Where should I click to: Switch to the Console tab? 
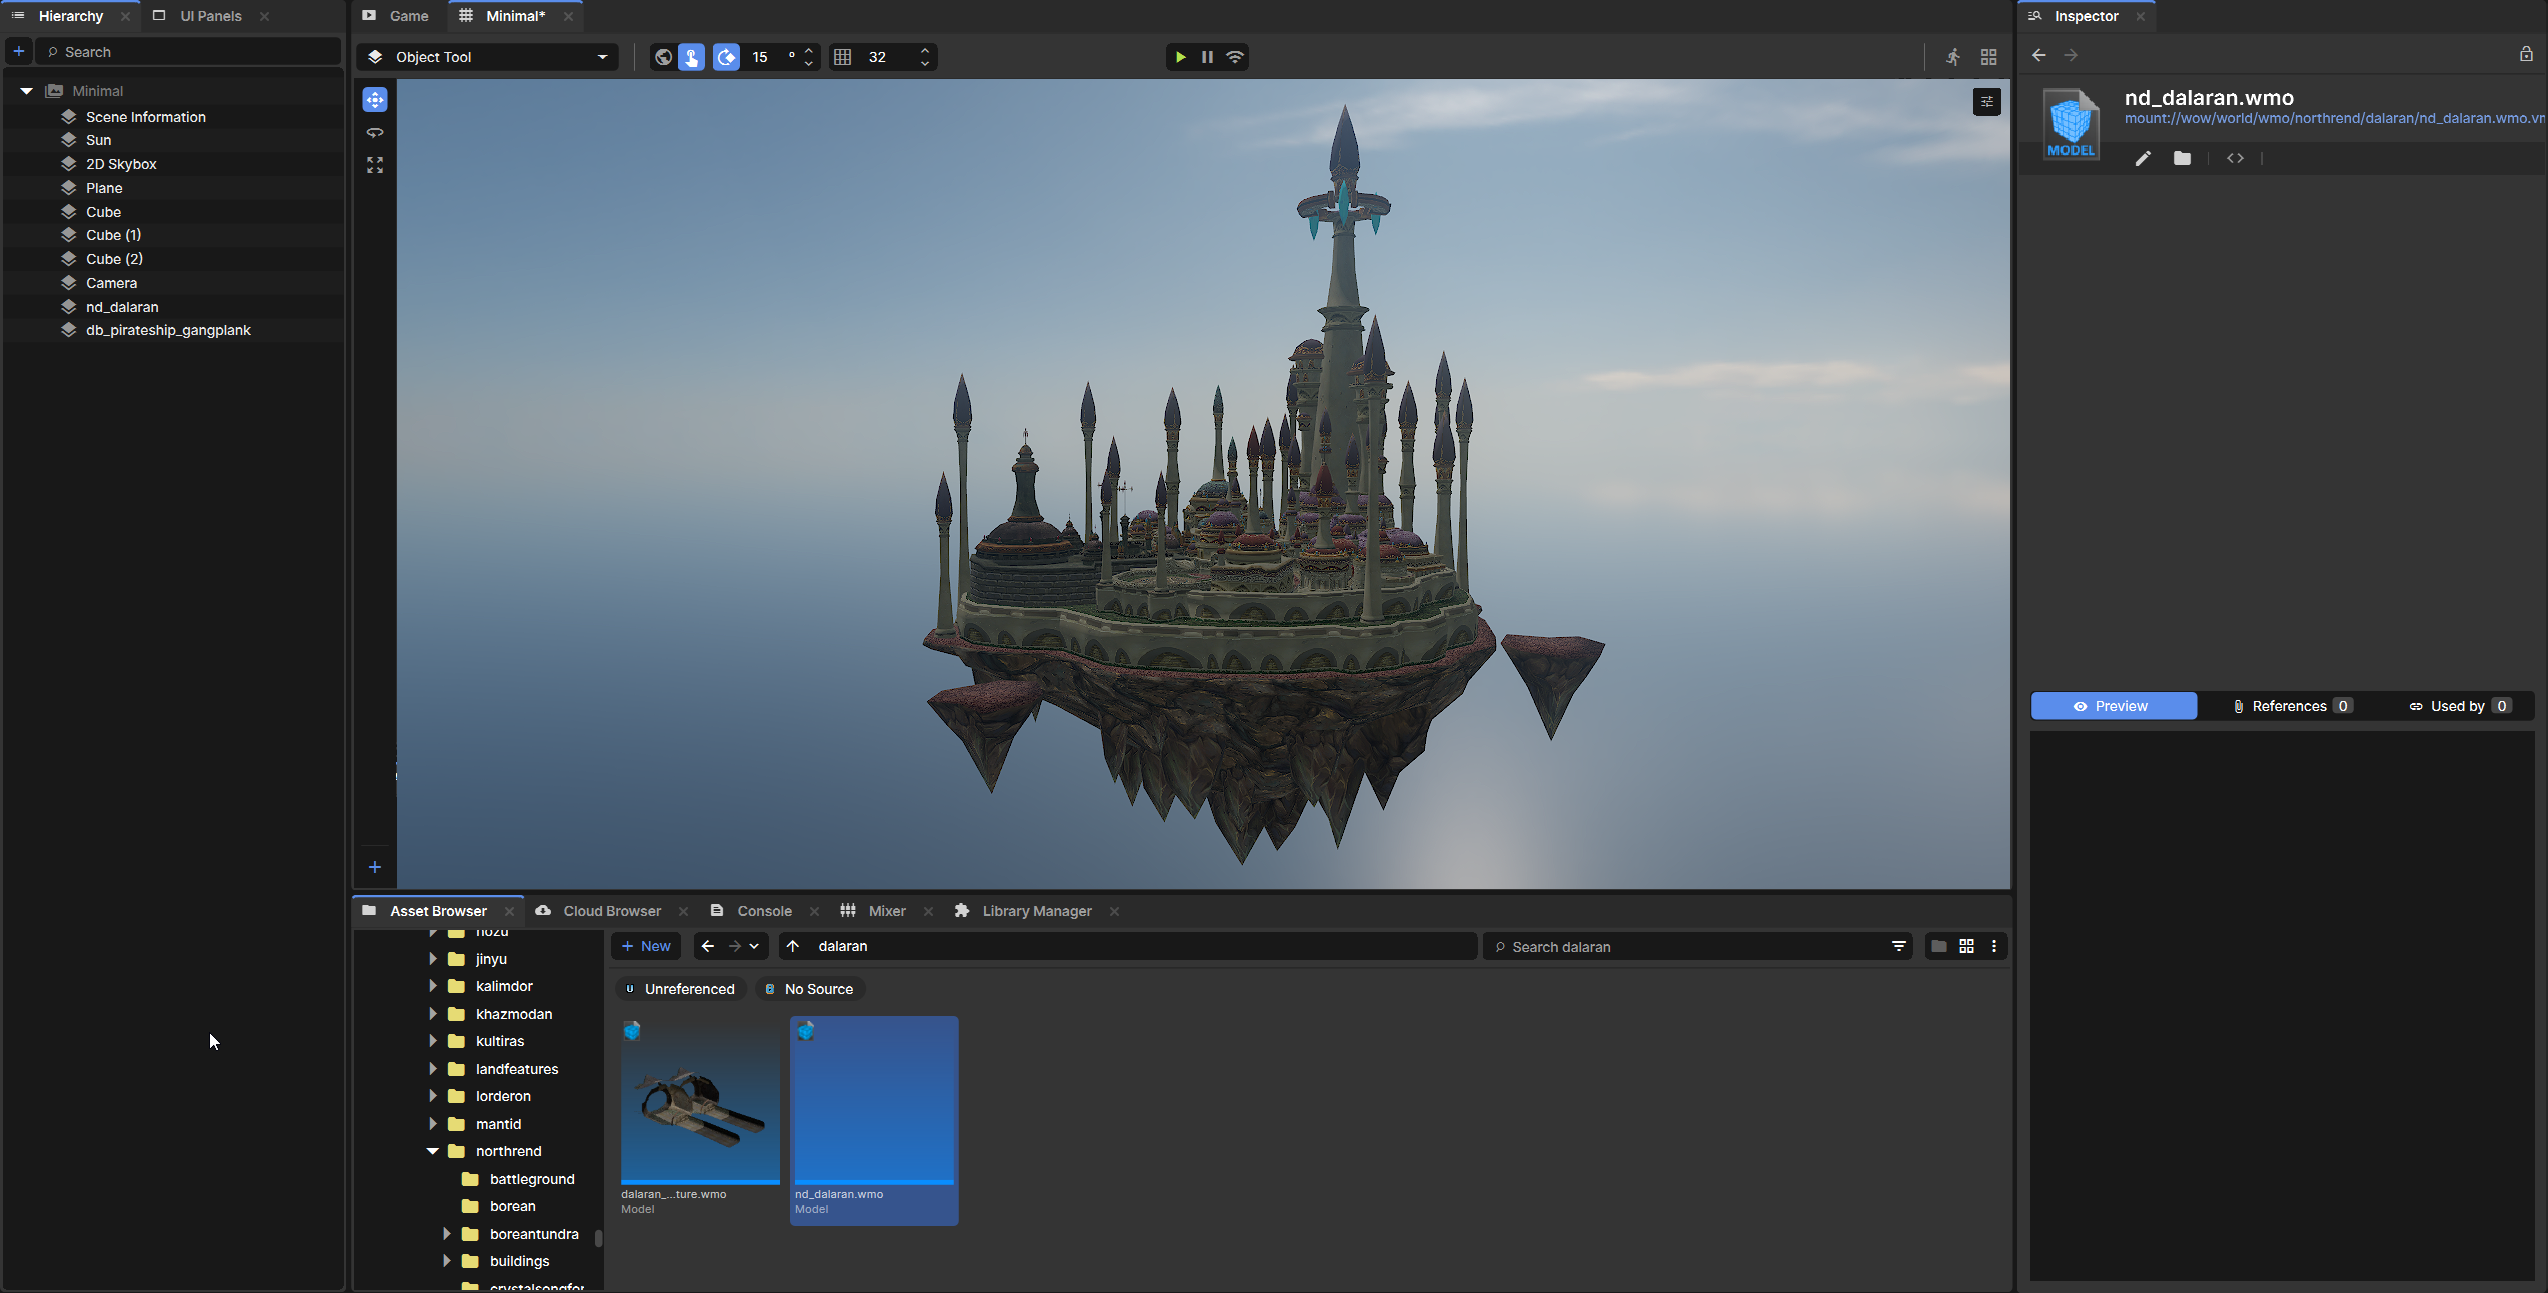pyautogui.click(x=763, y=911)
